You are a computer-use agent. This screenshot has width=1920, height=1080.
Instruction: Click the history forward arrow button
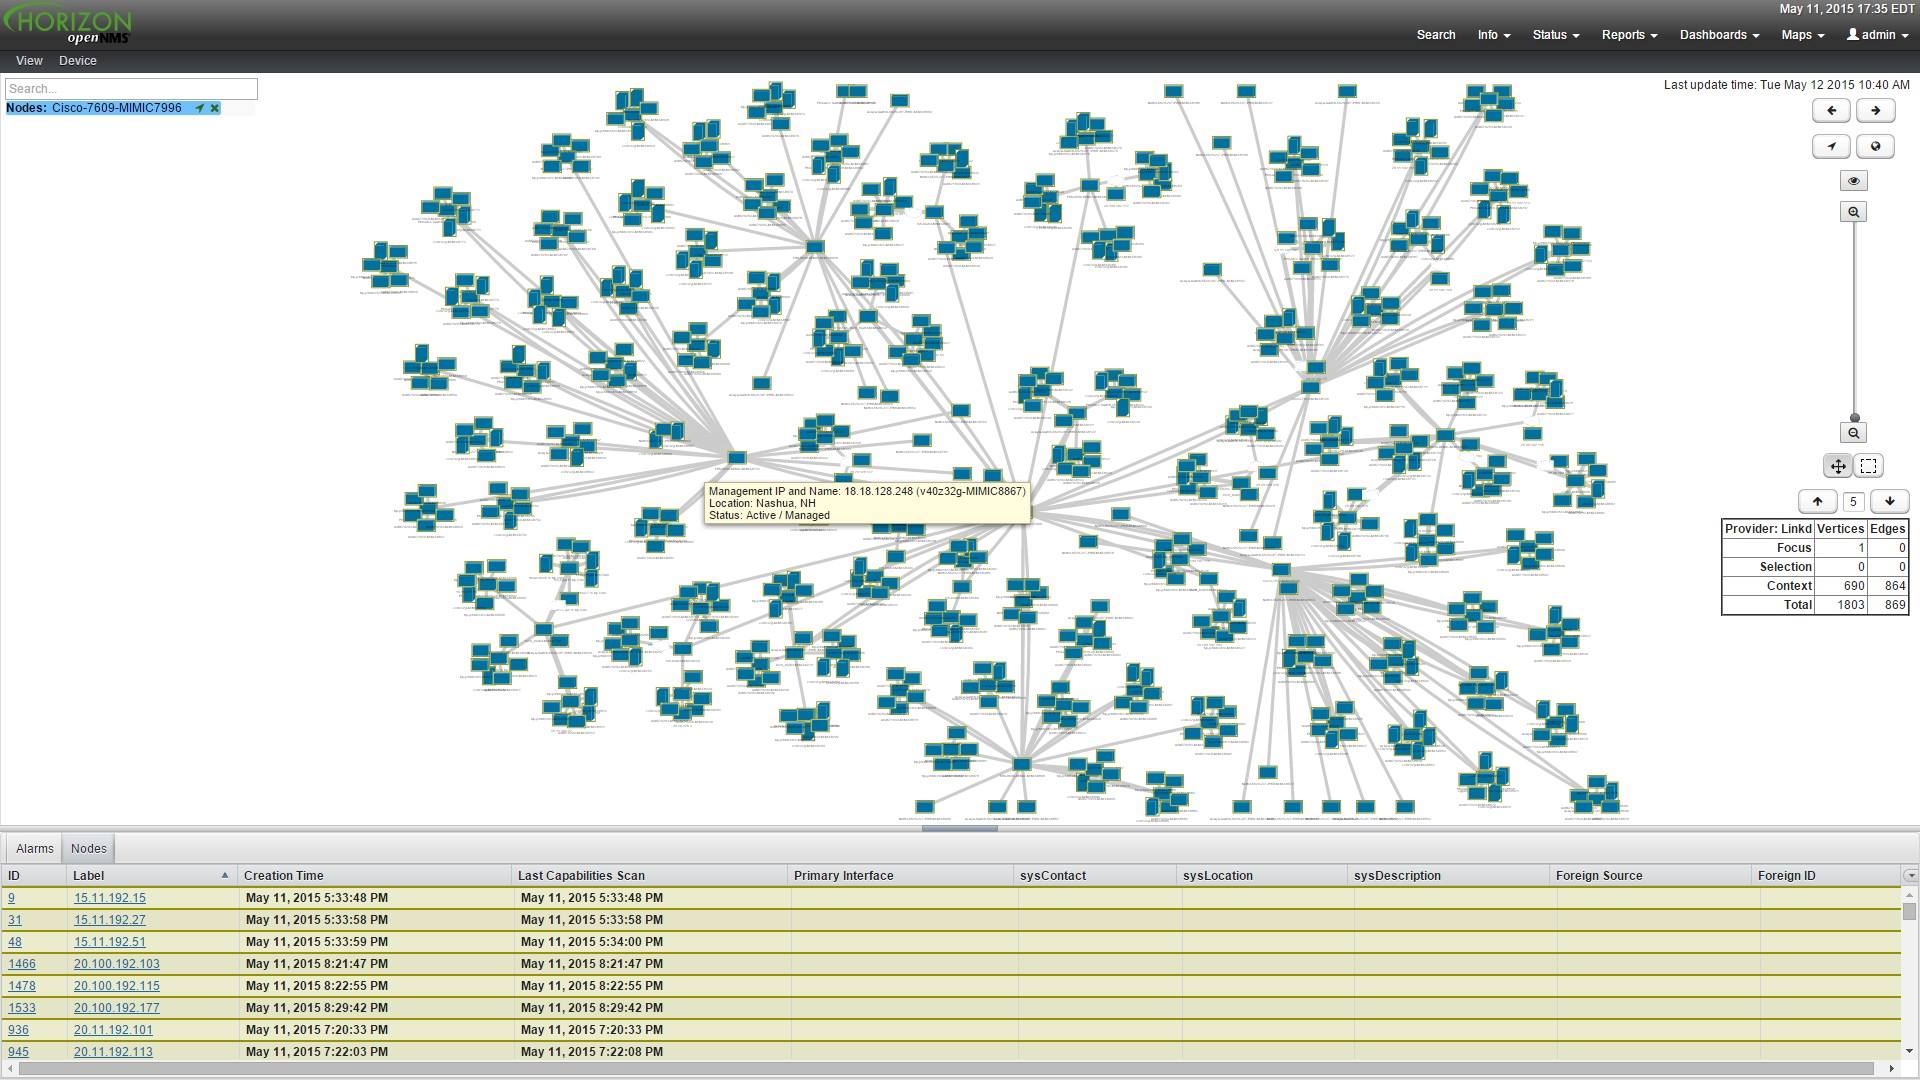coord(1875,111)
